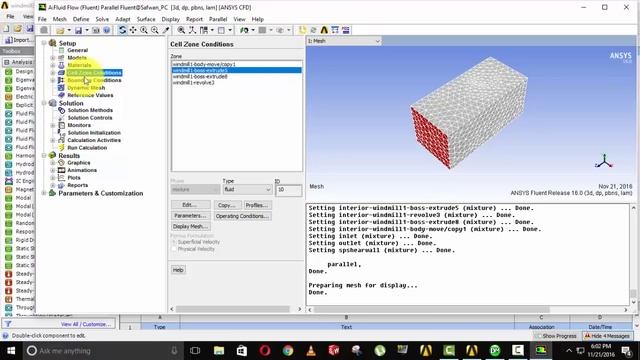640x360 pixels.
Task: Click the Operating Conditions... button
Action: pos(242,216)
